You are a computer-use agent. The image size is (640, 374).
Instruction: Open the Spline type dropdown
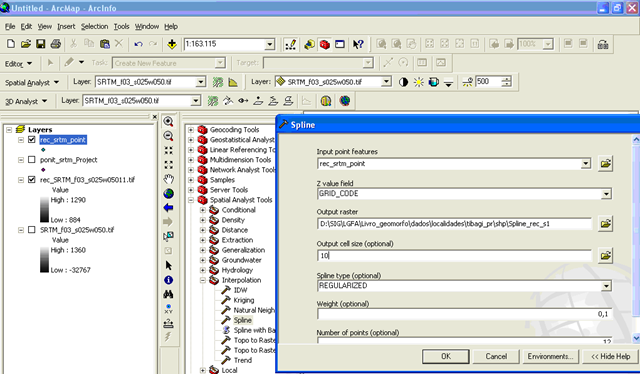[607, 286]
